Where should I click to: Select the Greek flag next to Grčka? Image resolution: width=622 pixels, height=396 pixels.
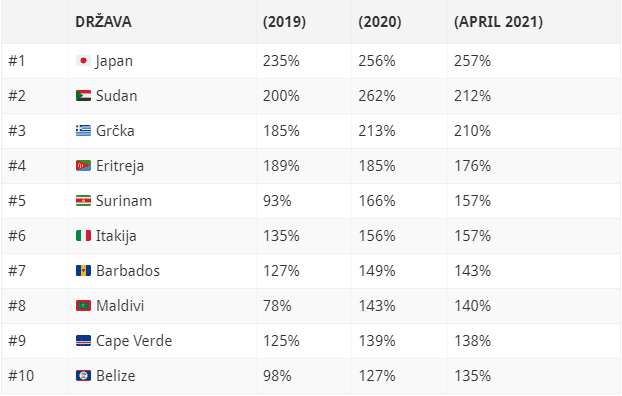(83, 131)
